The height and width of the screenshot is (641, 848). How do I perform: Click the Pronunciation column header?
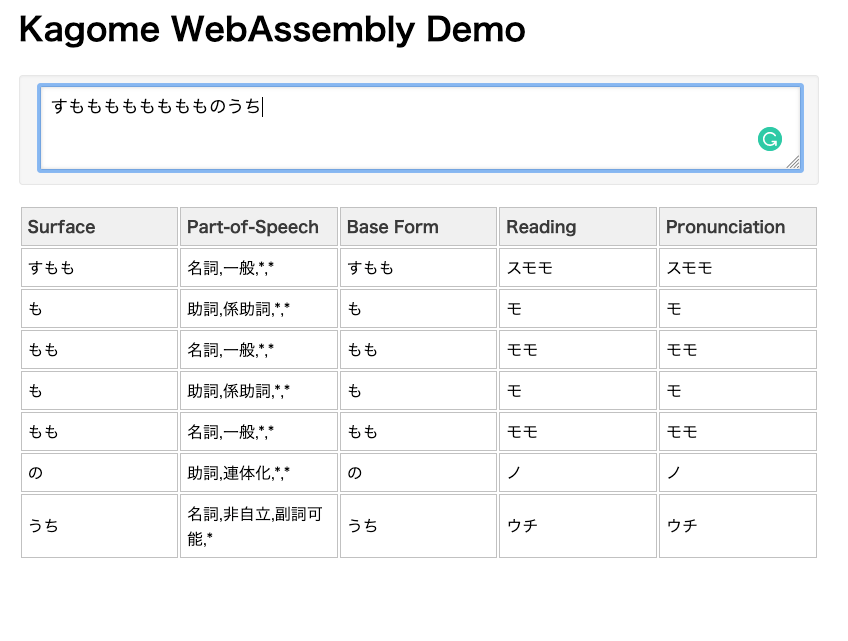[x=738, y=227]
